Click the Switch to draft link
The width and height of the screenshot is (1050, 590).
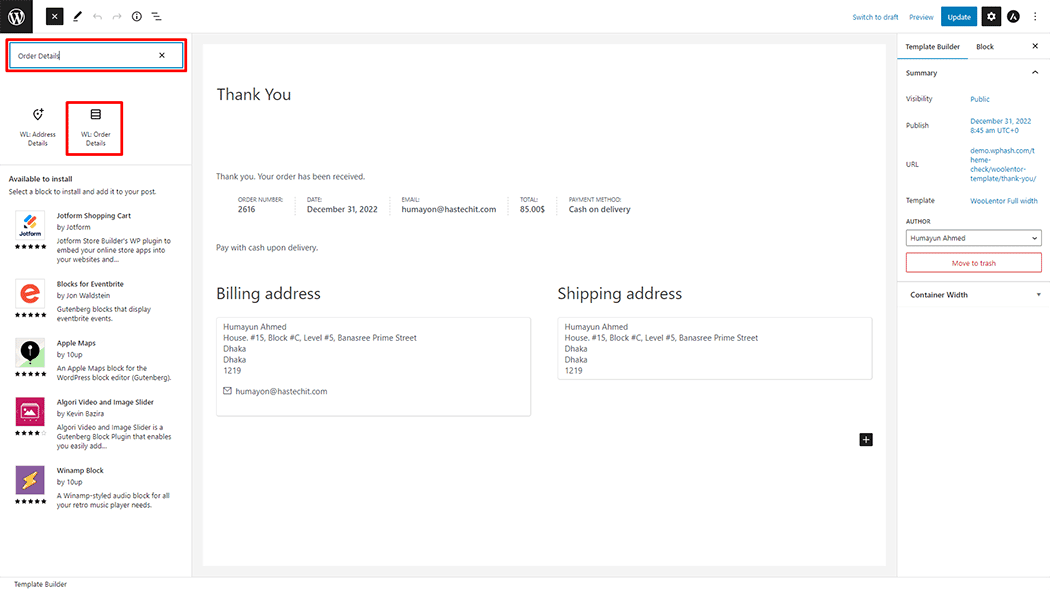click(x=875, y=17)
